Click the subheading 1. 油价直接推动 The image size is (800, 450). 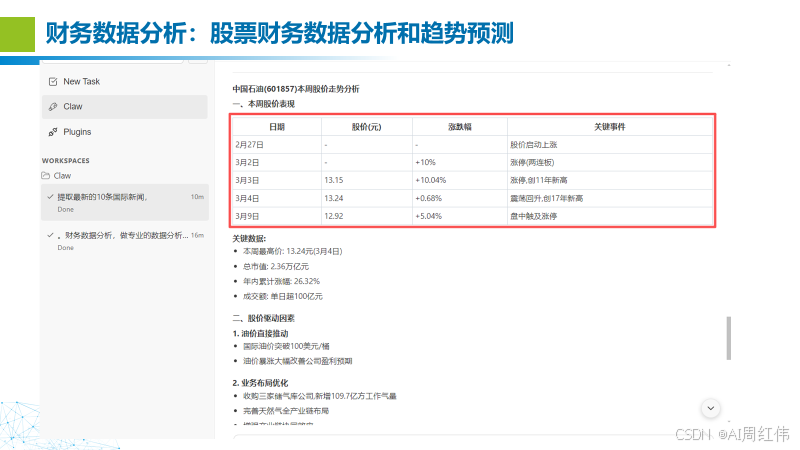[x=260, y=334]
